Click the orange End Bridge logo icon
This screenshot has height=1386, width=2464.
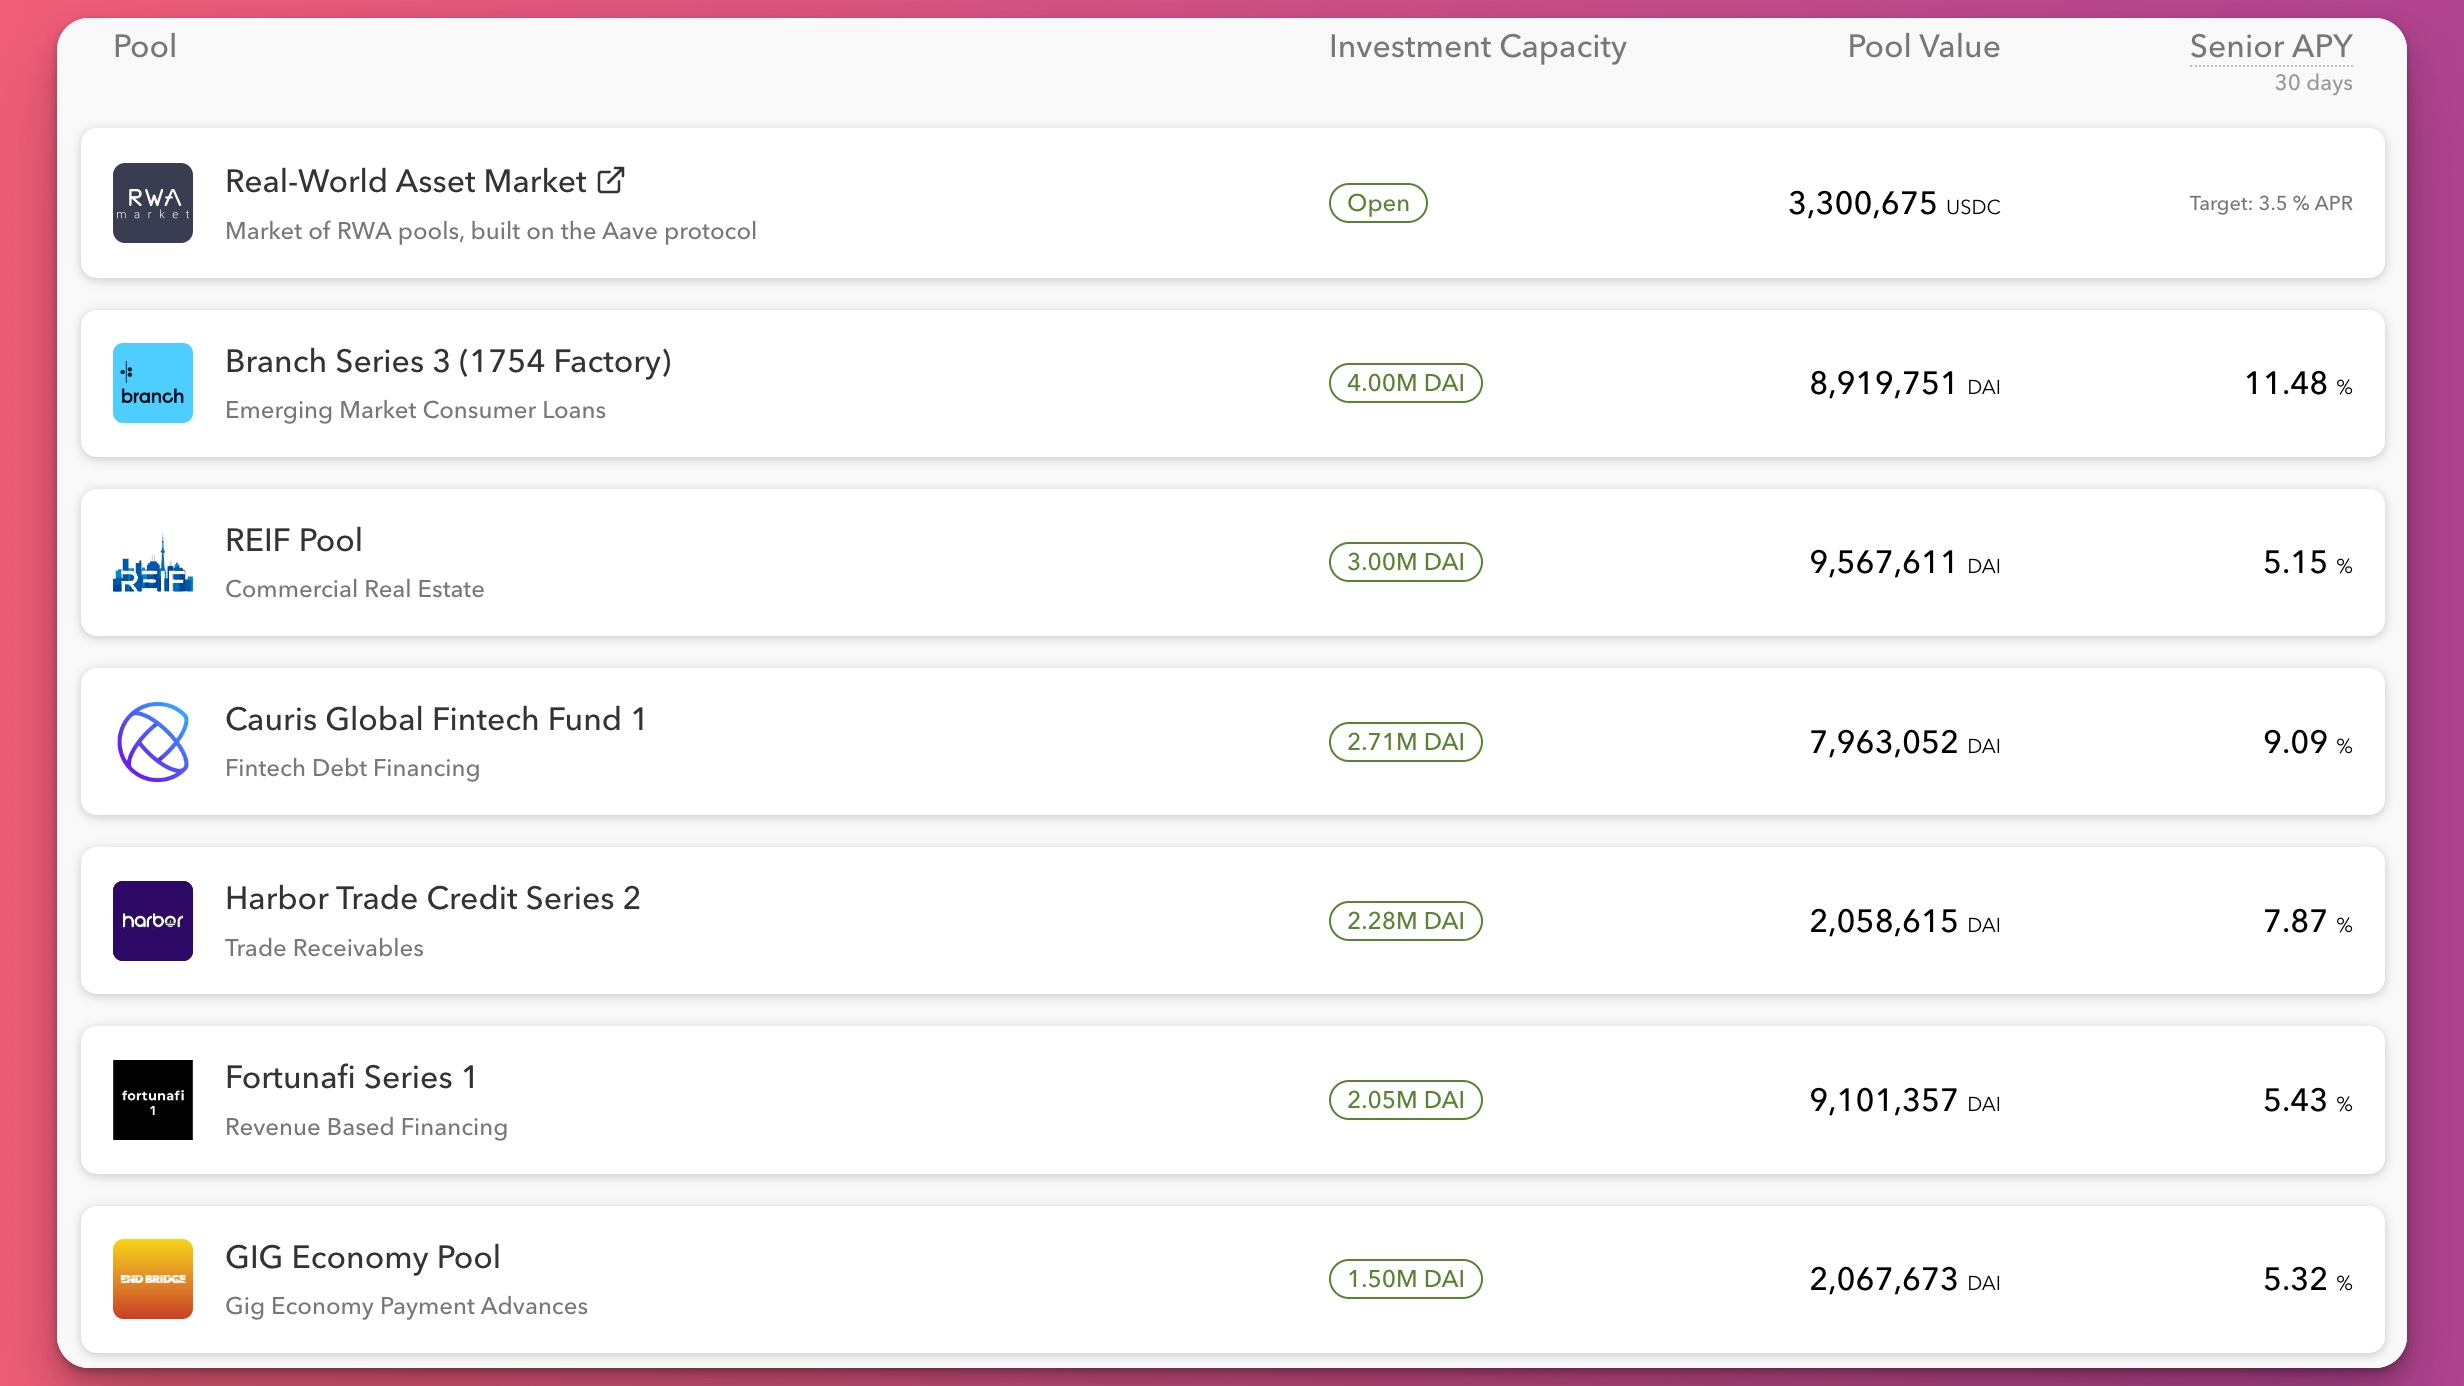pos(152,1279)
